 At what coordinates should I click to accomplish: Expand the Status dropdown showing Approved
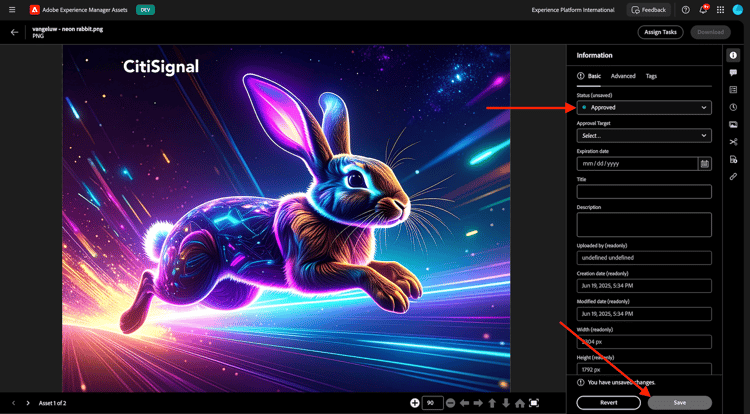pyautogui.click(x=644, y=107)
